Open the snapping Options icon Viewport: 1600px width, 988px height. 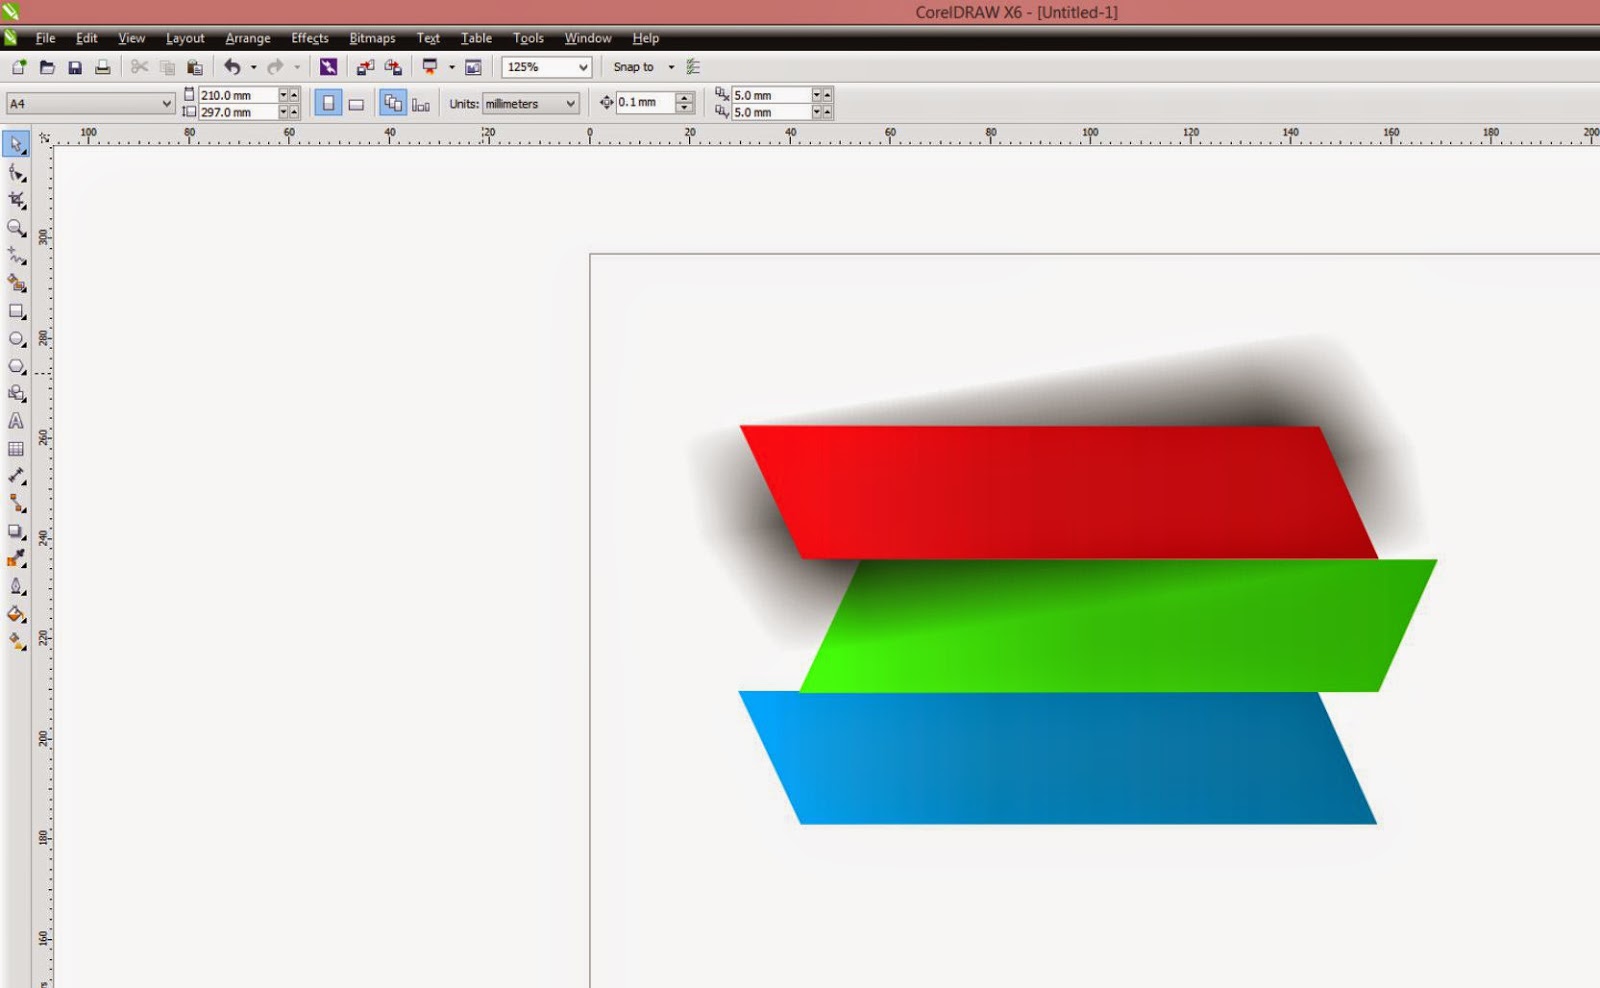[x=693, y=67]
